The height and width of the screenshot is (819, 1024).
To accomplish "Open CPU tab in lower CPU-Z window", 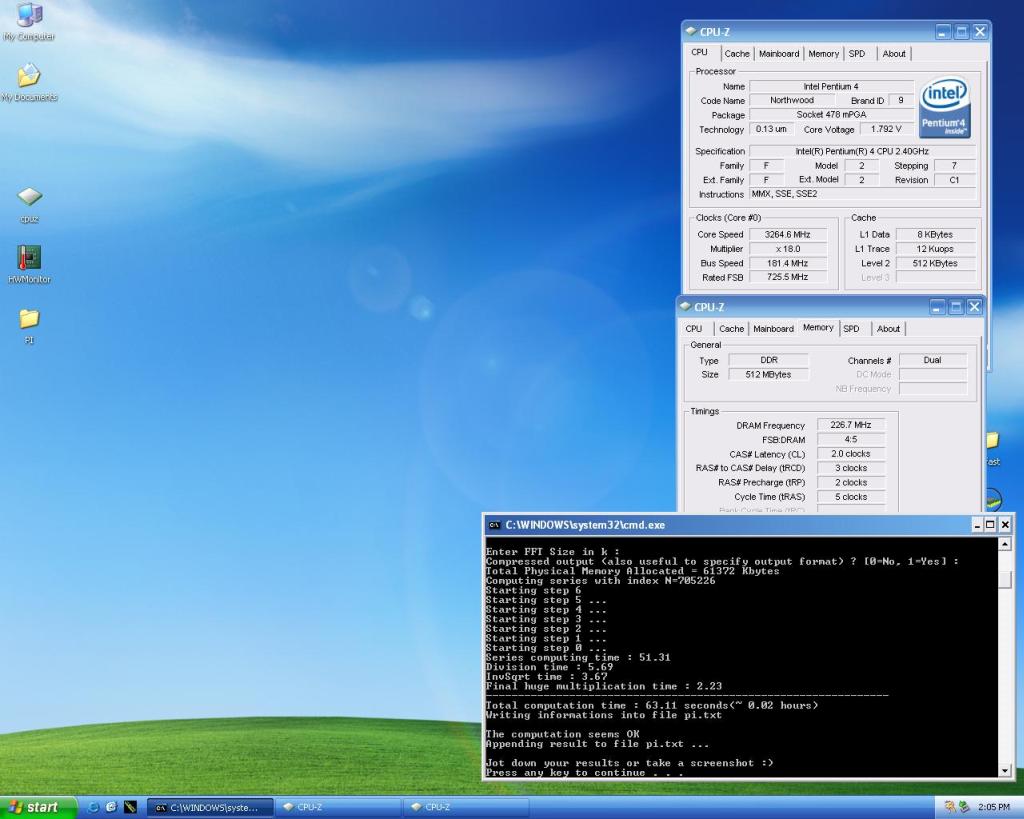I will pos(694,329).
